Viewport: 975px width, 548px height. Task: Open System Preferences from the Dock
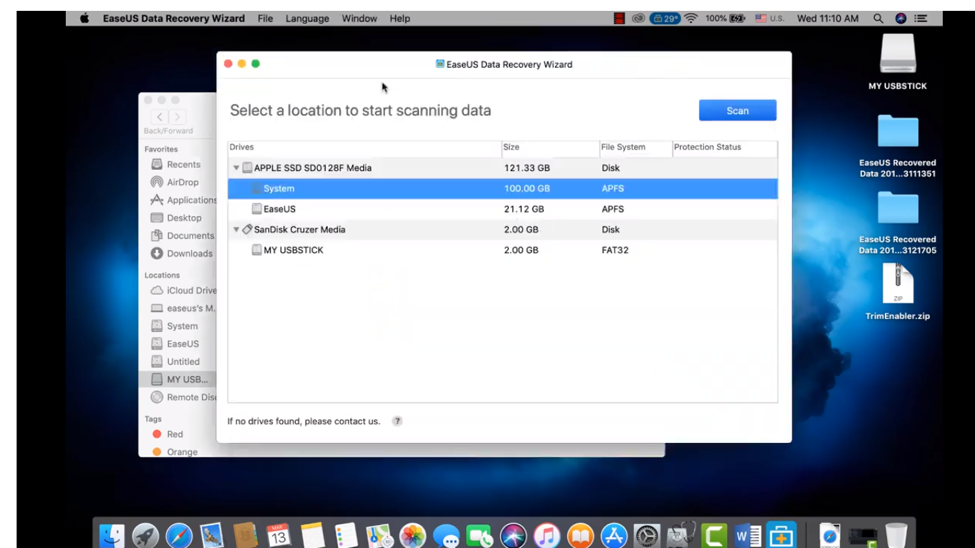pos(647,536)
